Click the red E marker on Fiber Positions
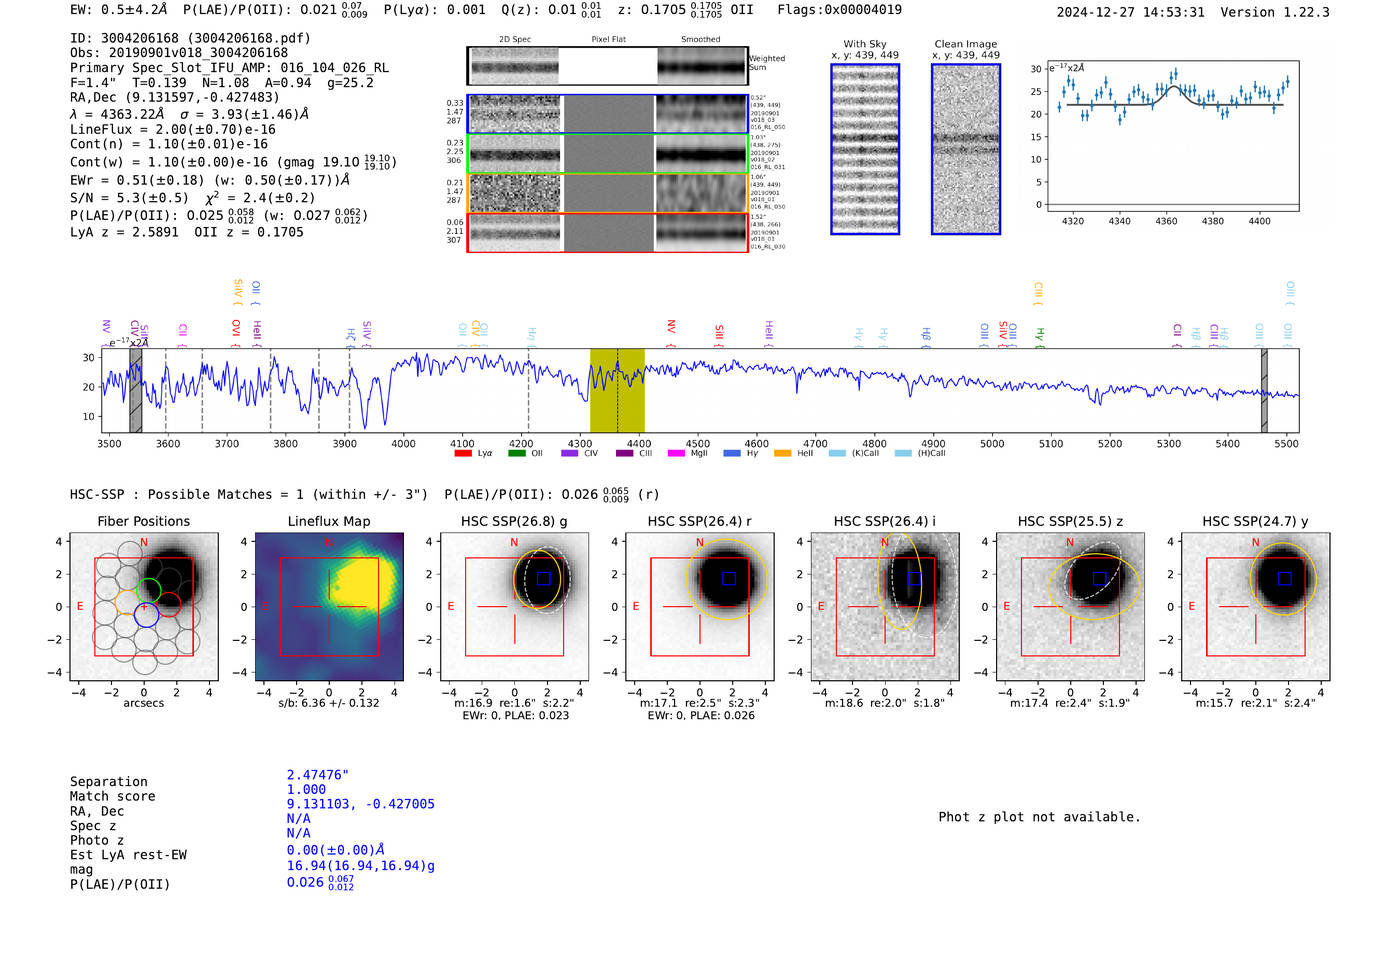Viewport: 1400px width, 953px height. click(80, 606)
